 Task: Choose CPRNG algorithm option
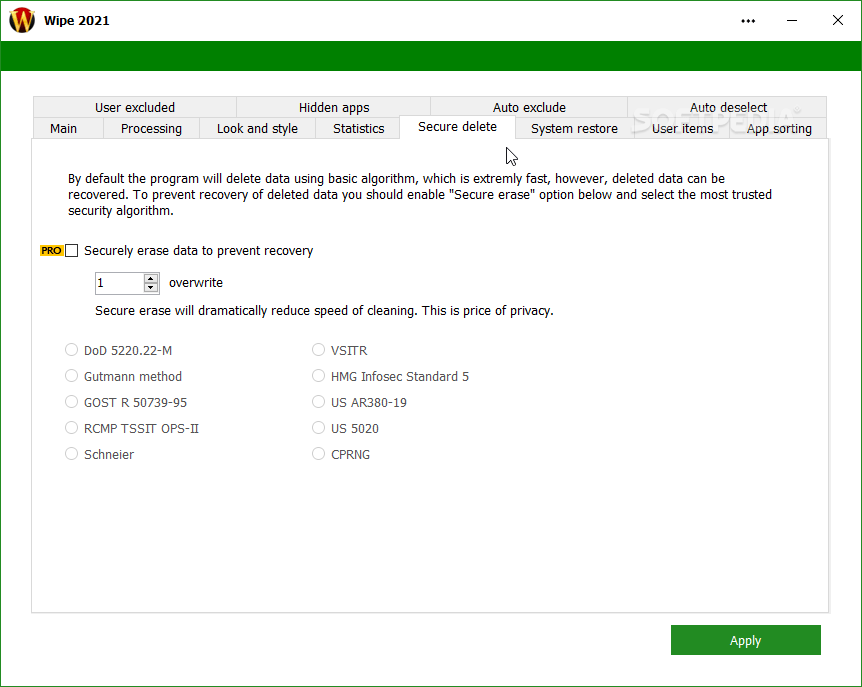pyautogui.click(x=341, y=454)
